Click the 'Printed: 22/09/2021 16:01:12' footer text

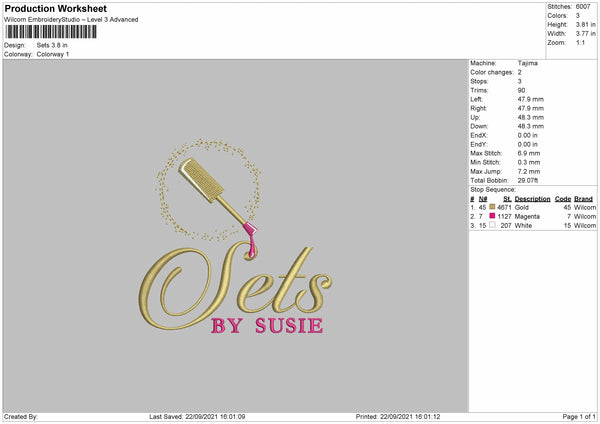point(398,416)
